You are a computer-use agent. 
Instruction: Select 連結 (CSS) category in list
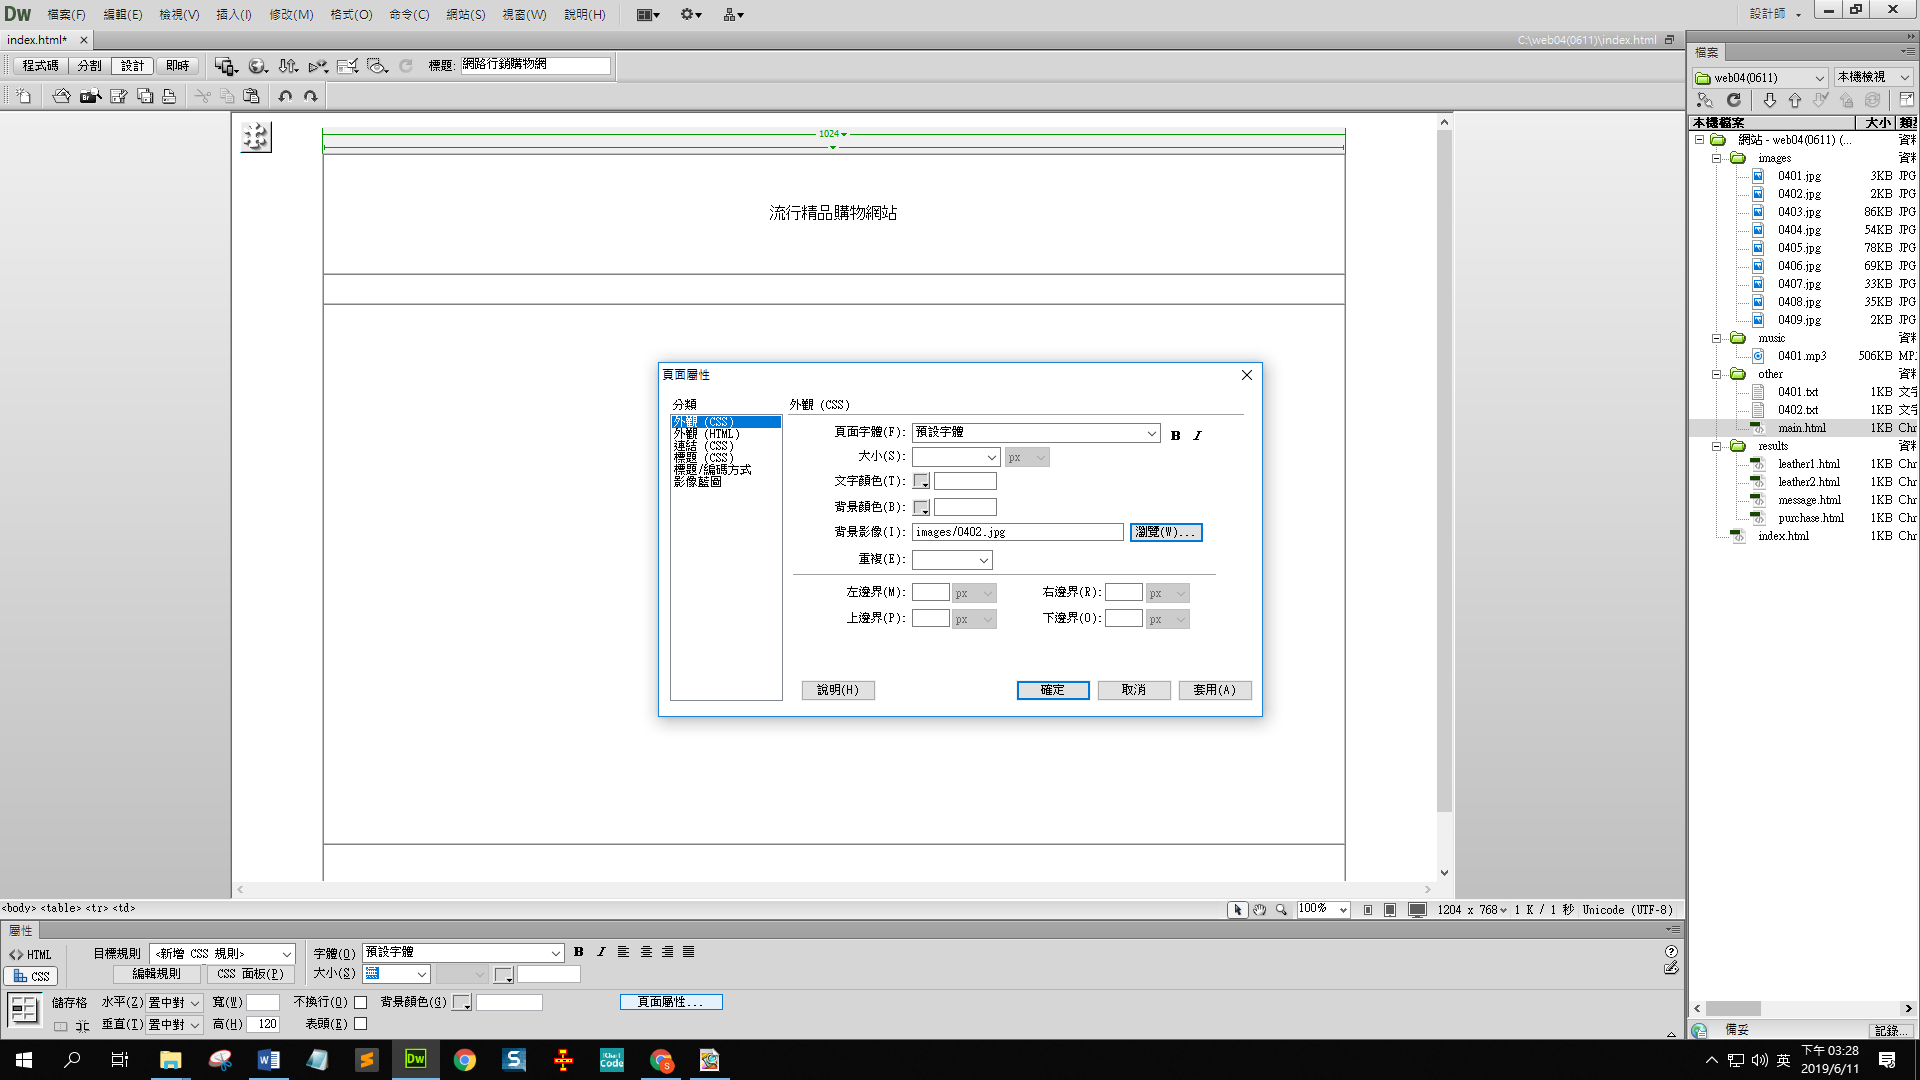(x=703, y=446)
